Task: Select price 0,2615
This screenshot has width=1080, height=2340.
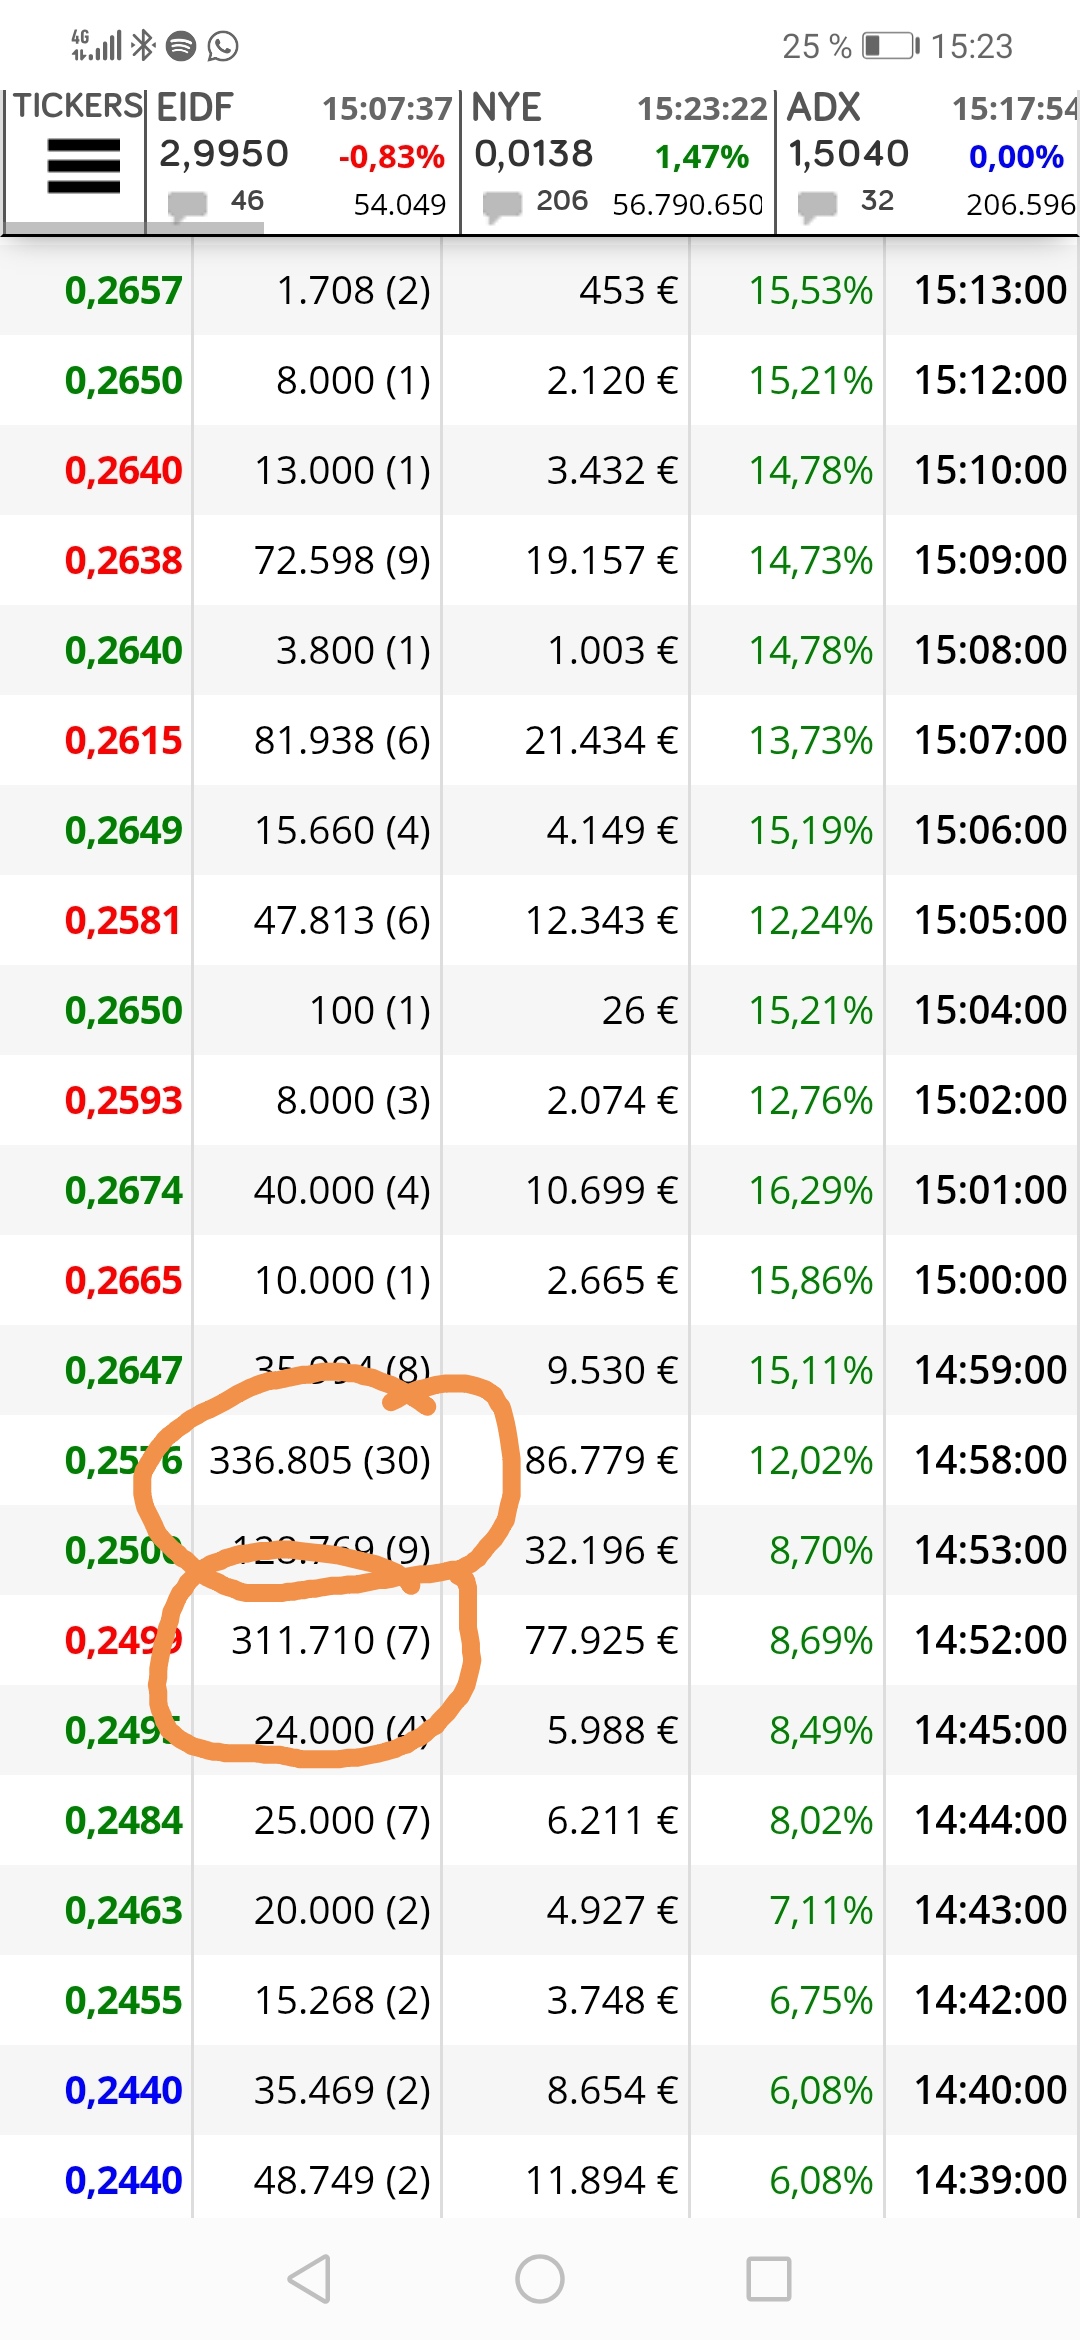Action: point(123,740)
